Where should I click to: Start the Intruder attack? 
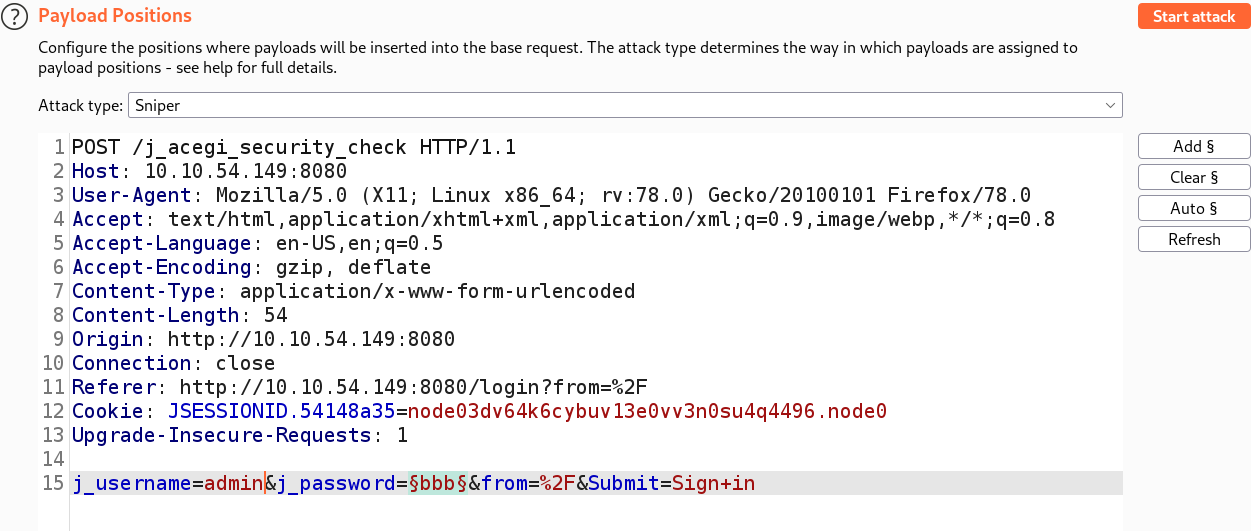click(1193, 17)
